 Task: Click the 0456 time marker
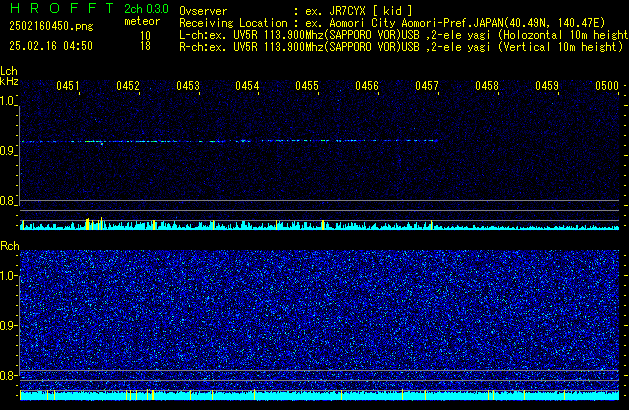[367, 86]
